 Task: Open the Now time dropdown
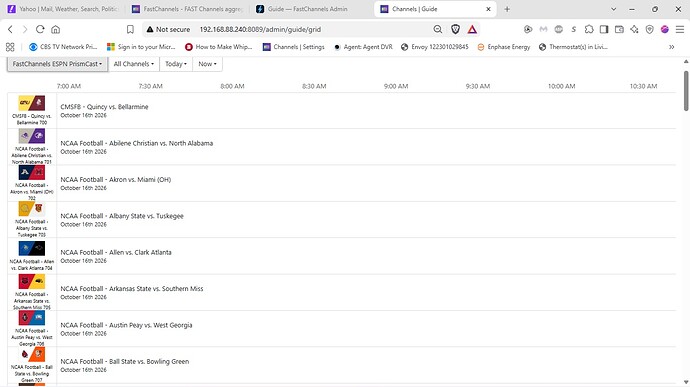click(x=207, y=64)
